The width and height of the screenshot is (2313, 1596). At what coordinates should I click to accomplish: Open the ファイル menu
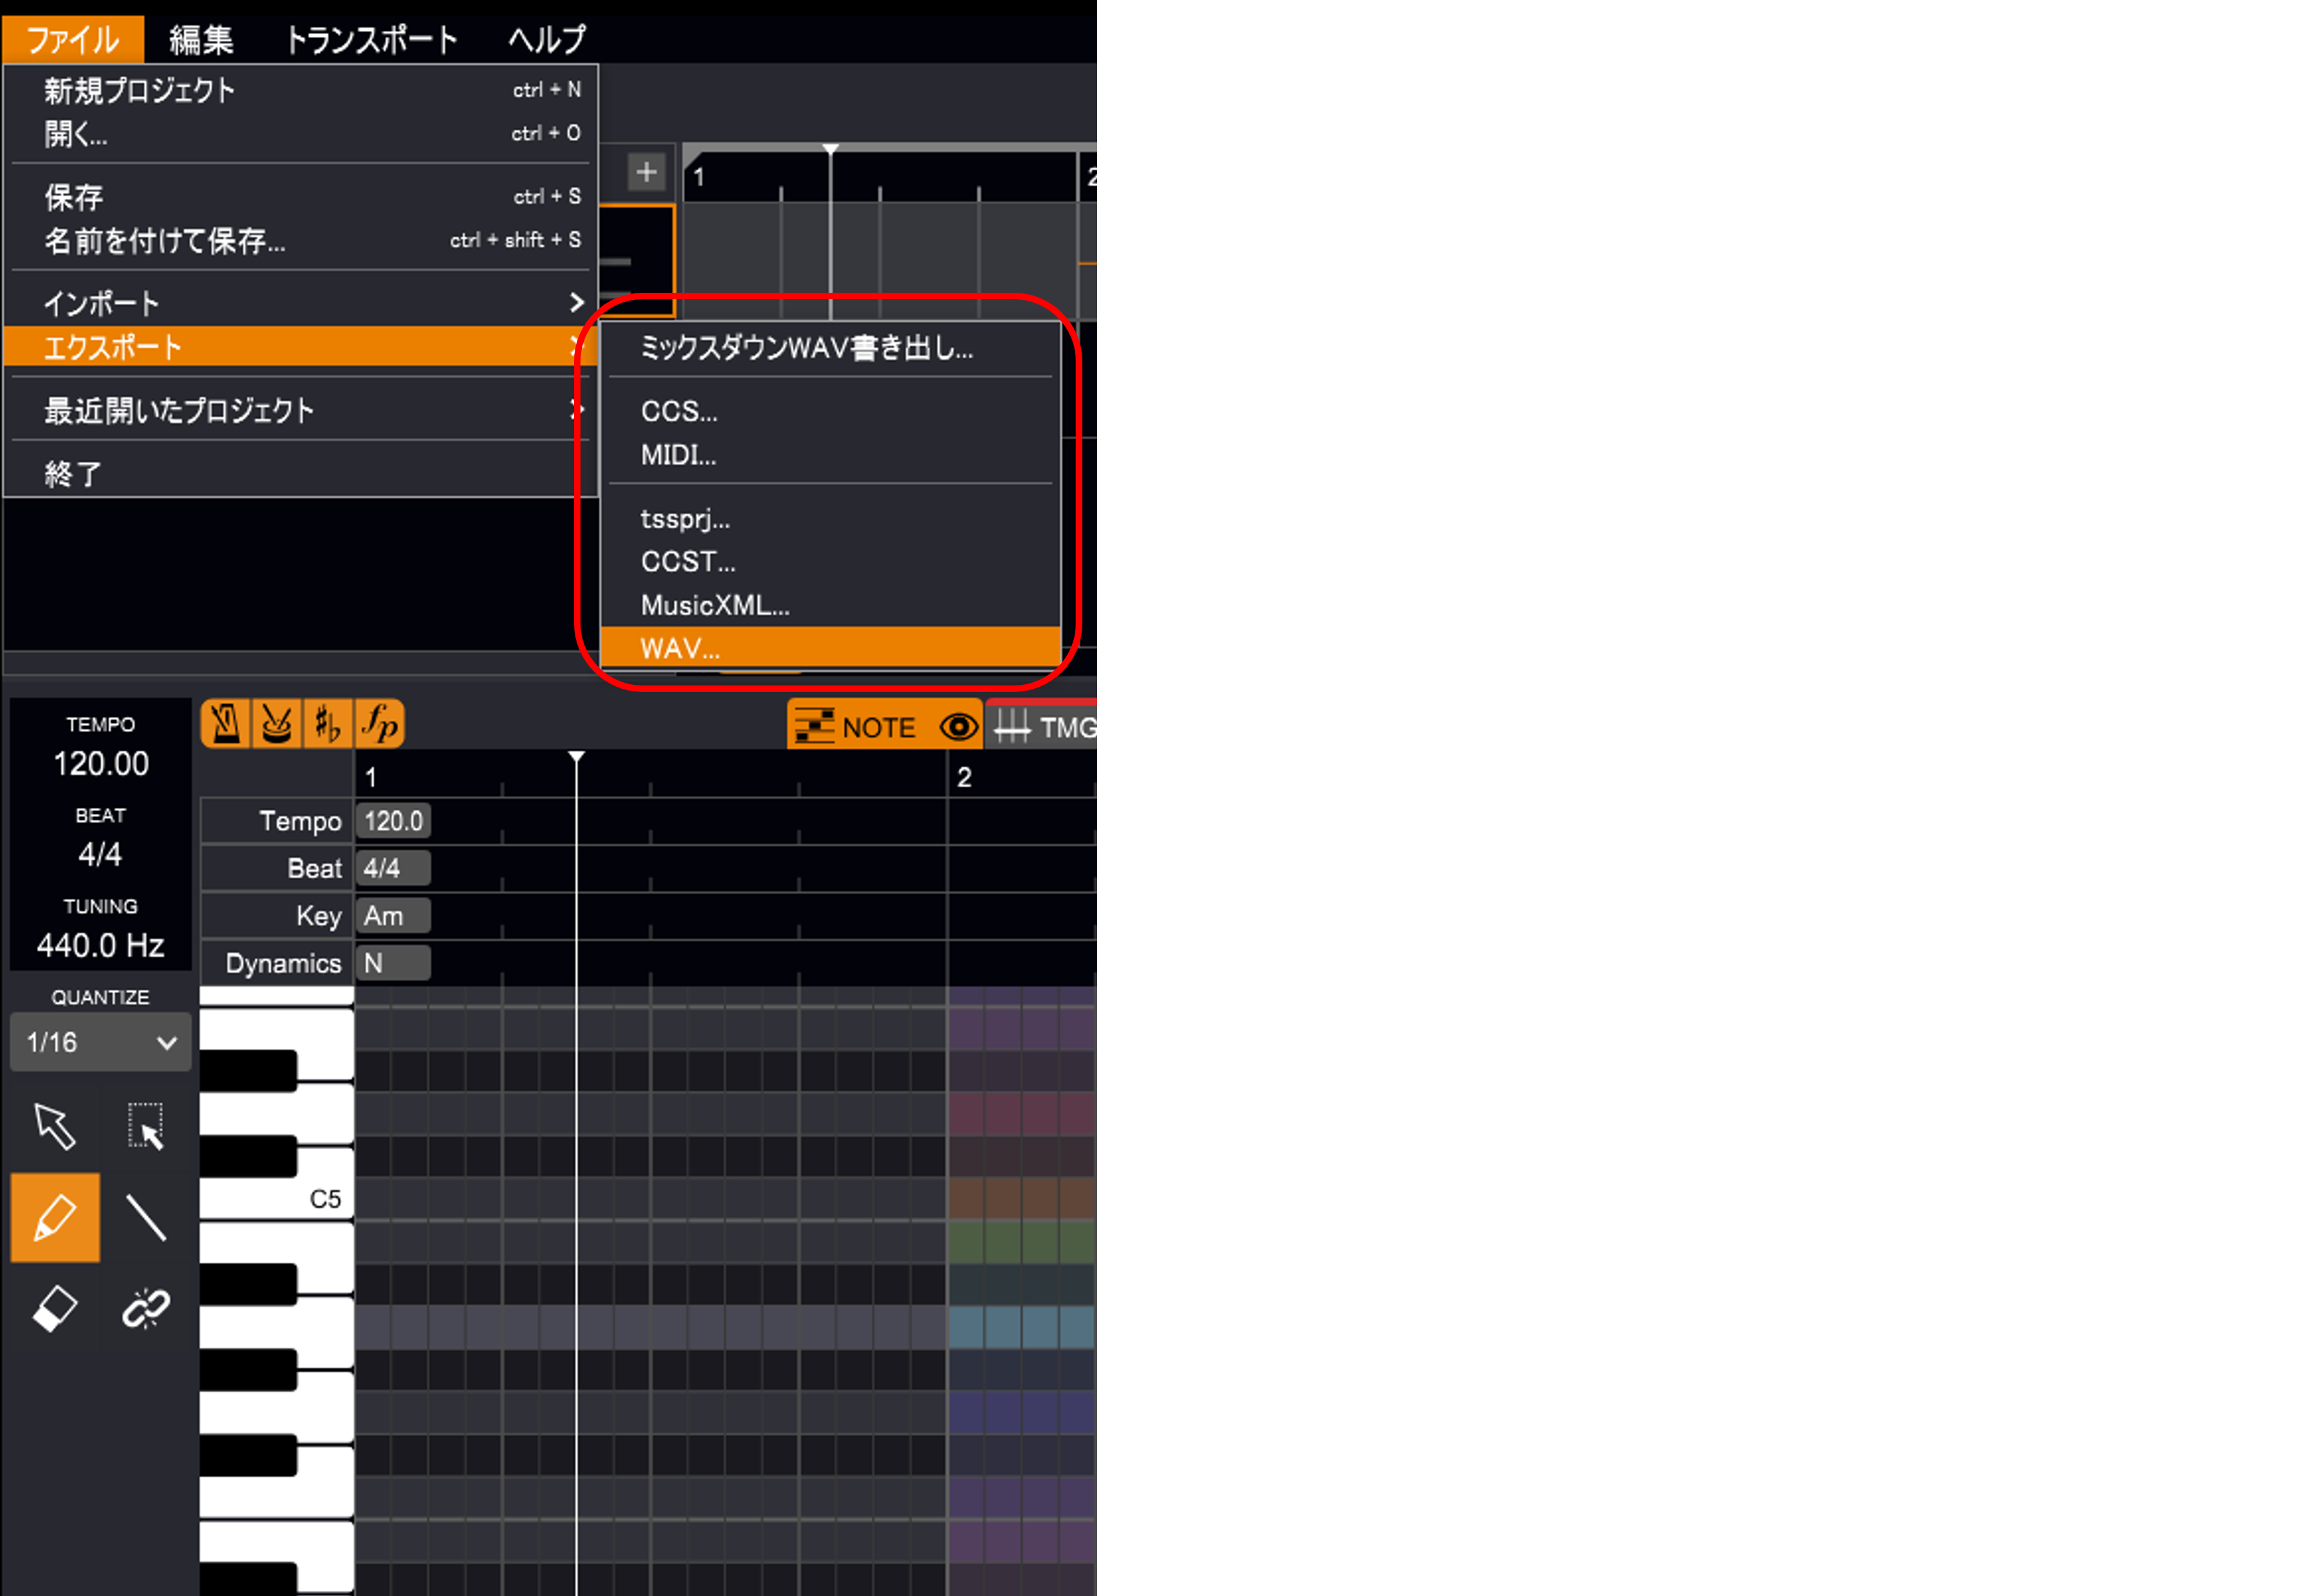(x=73, y=39)
